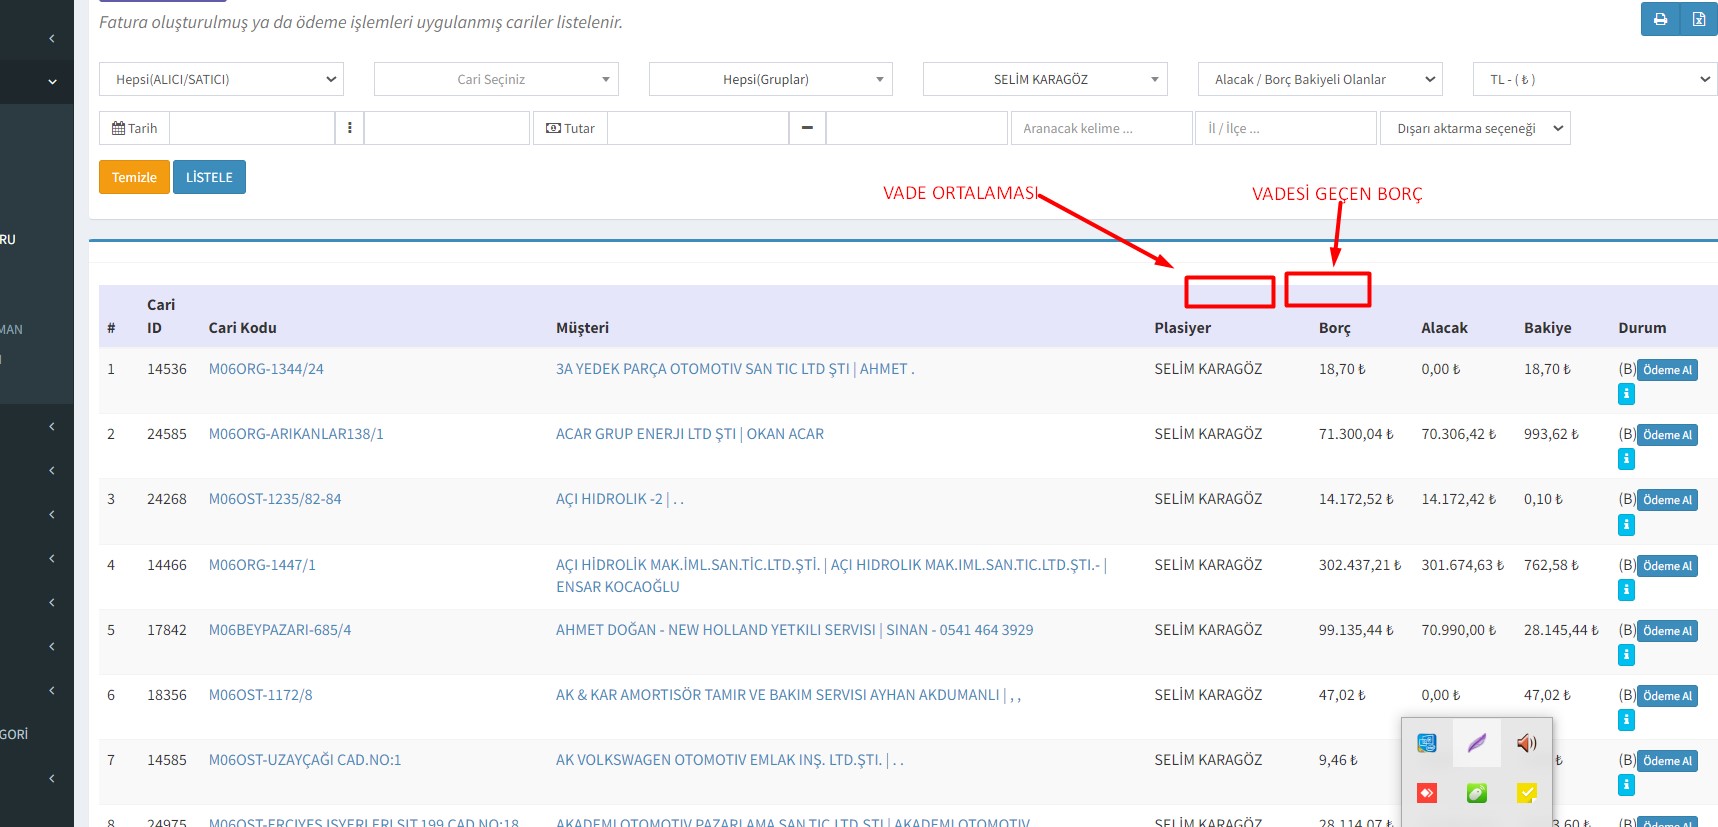Click info icon for ACAR GRUP ENERJI row
The image size is (1718, 827).
click(x=1626, y=459)
